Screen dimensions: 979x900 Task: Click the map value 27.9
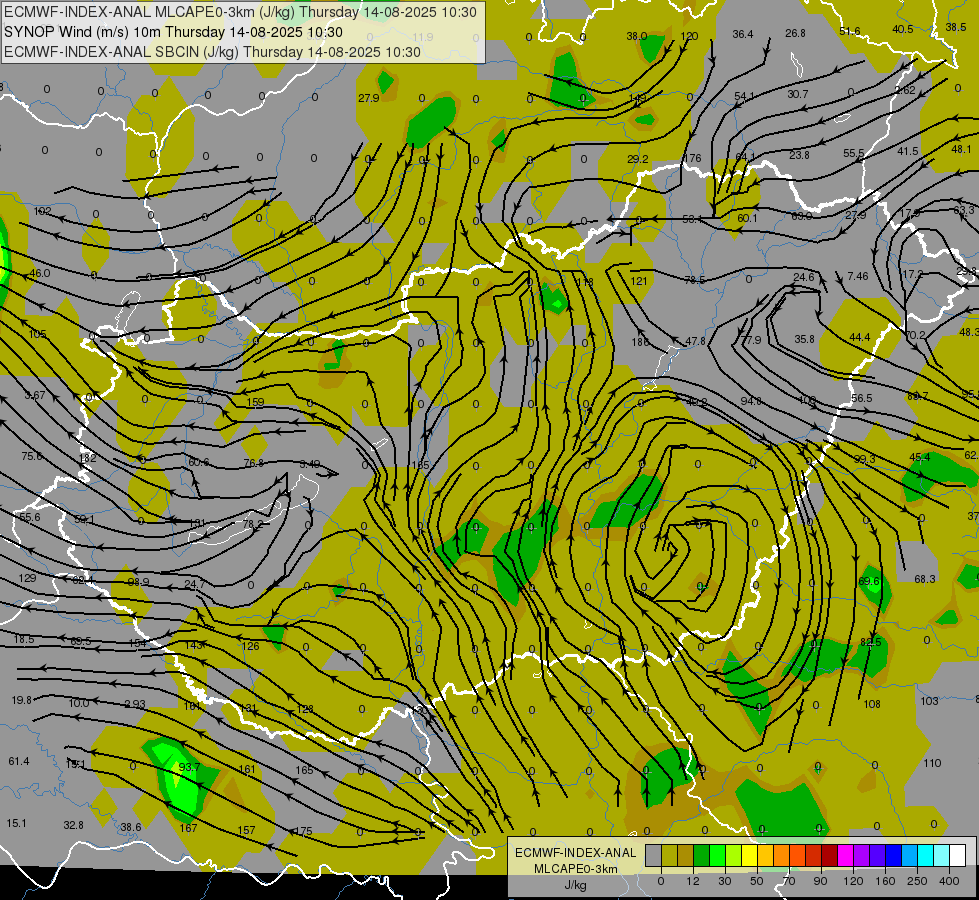coord(369,98)
